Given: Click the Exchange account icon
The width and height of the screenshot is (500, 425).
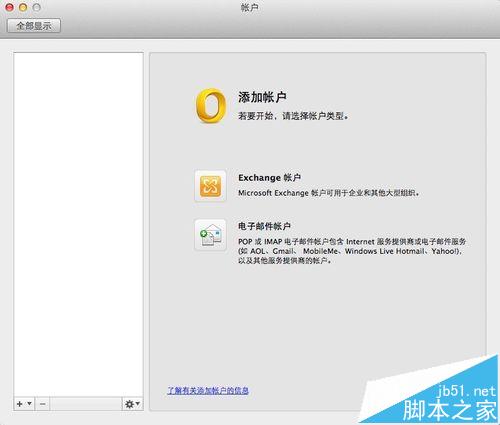Looking at the screenshot, I should tap(210, 186).
